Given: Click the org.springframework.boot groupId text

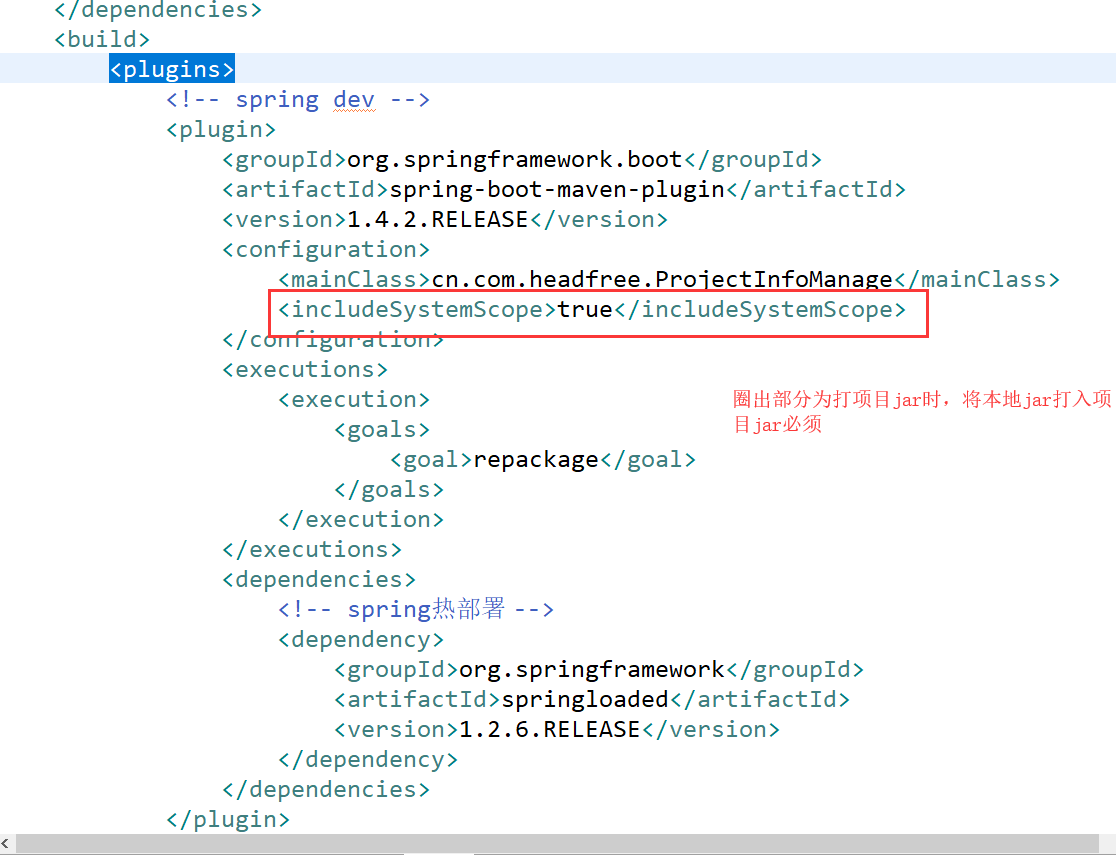Looking at the screenshot, I should coord(515,159).
